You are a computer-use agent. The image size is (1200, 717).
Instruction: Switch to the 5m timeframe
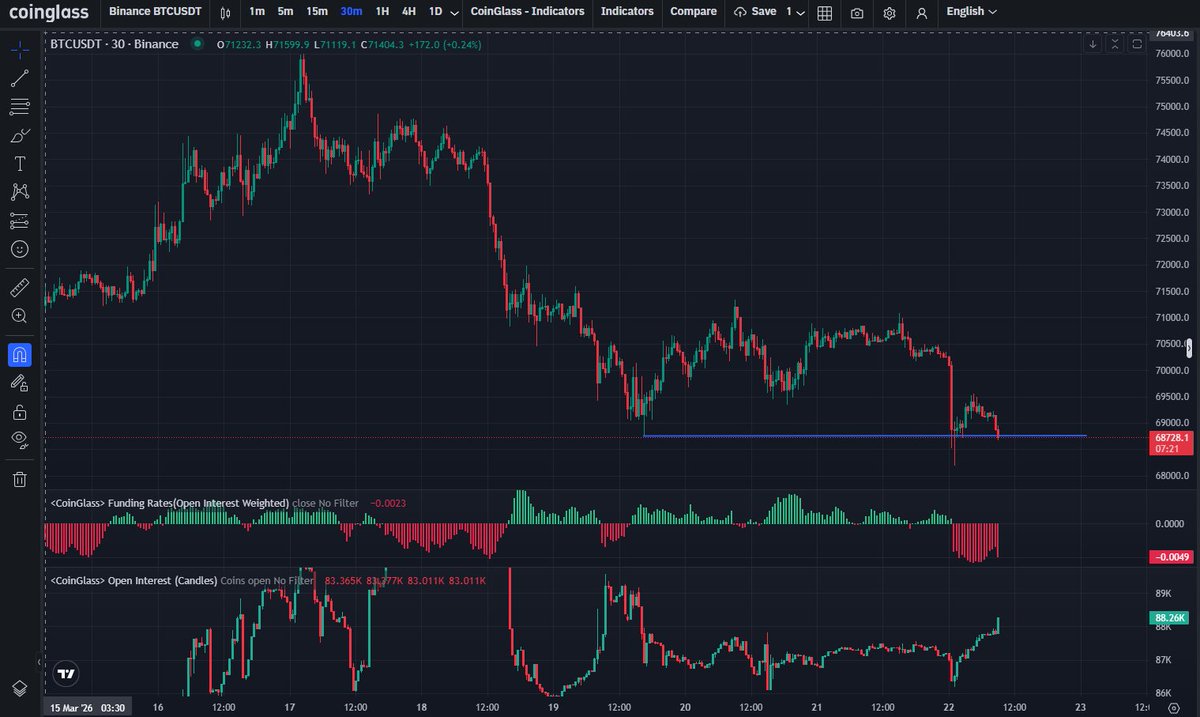tap(286, 12)
